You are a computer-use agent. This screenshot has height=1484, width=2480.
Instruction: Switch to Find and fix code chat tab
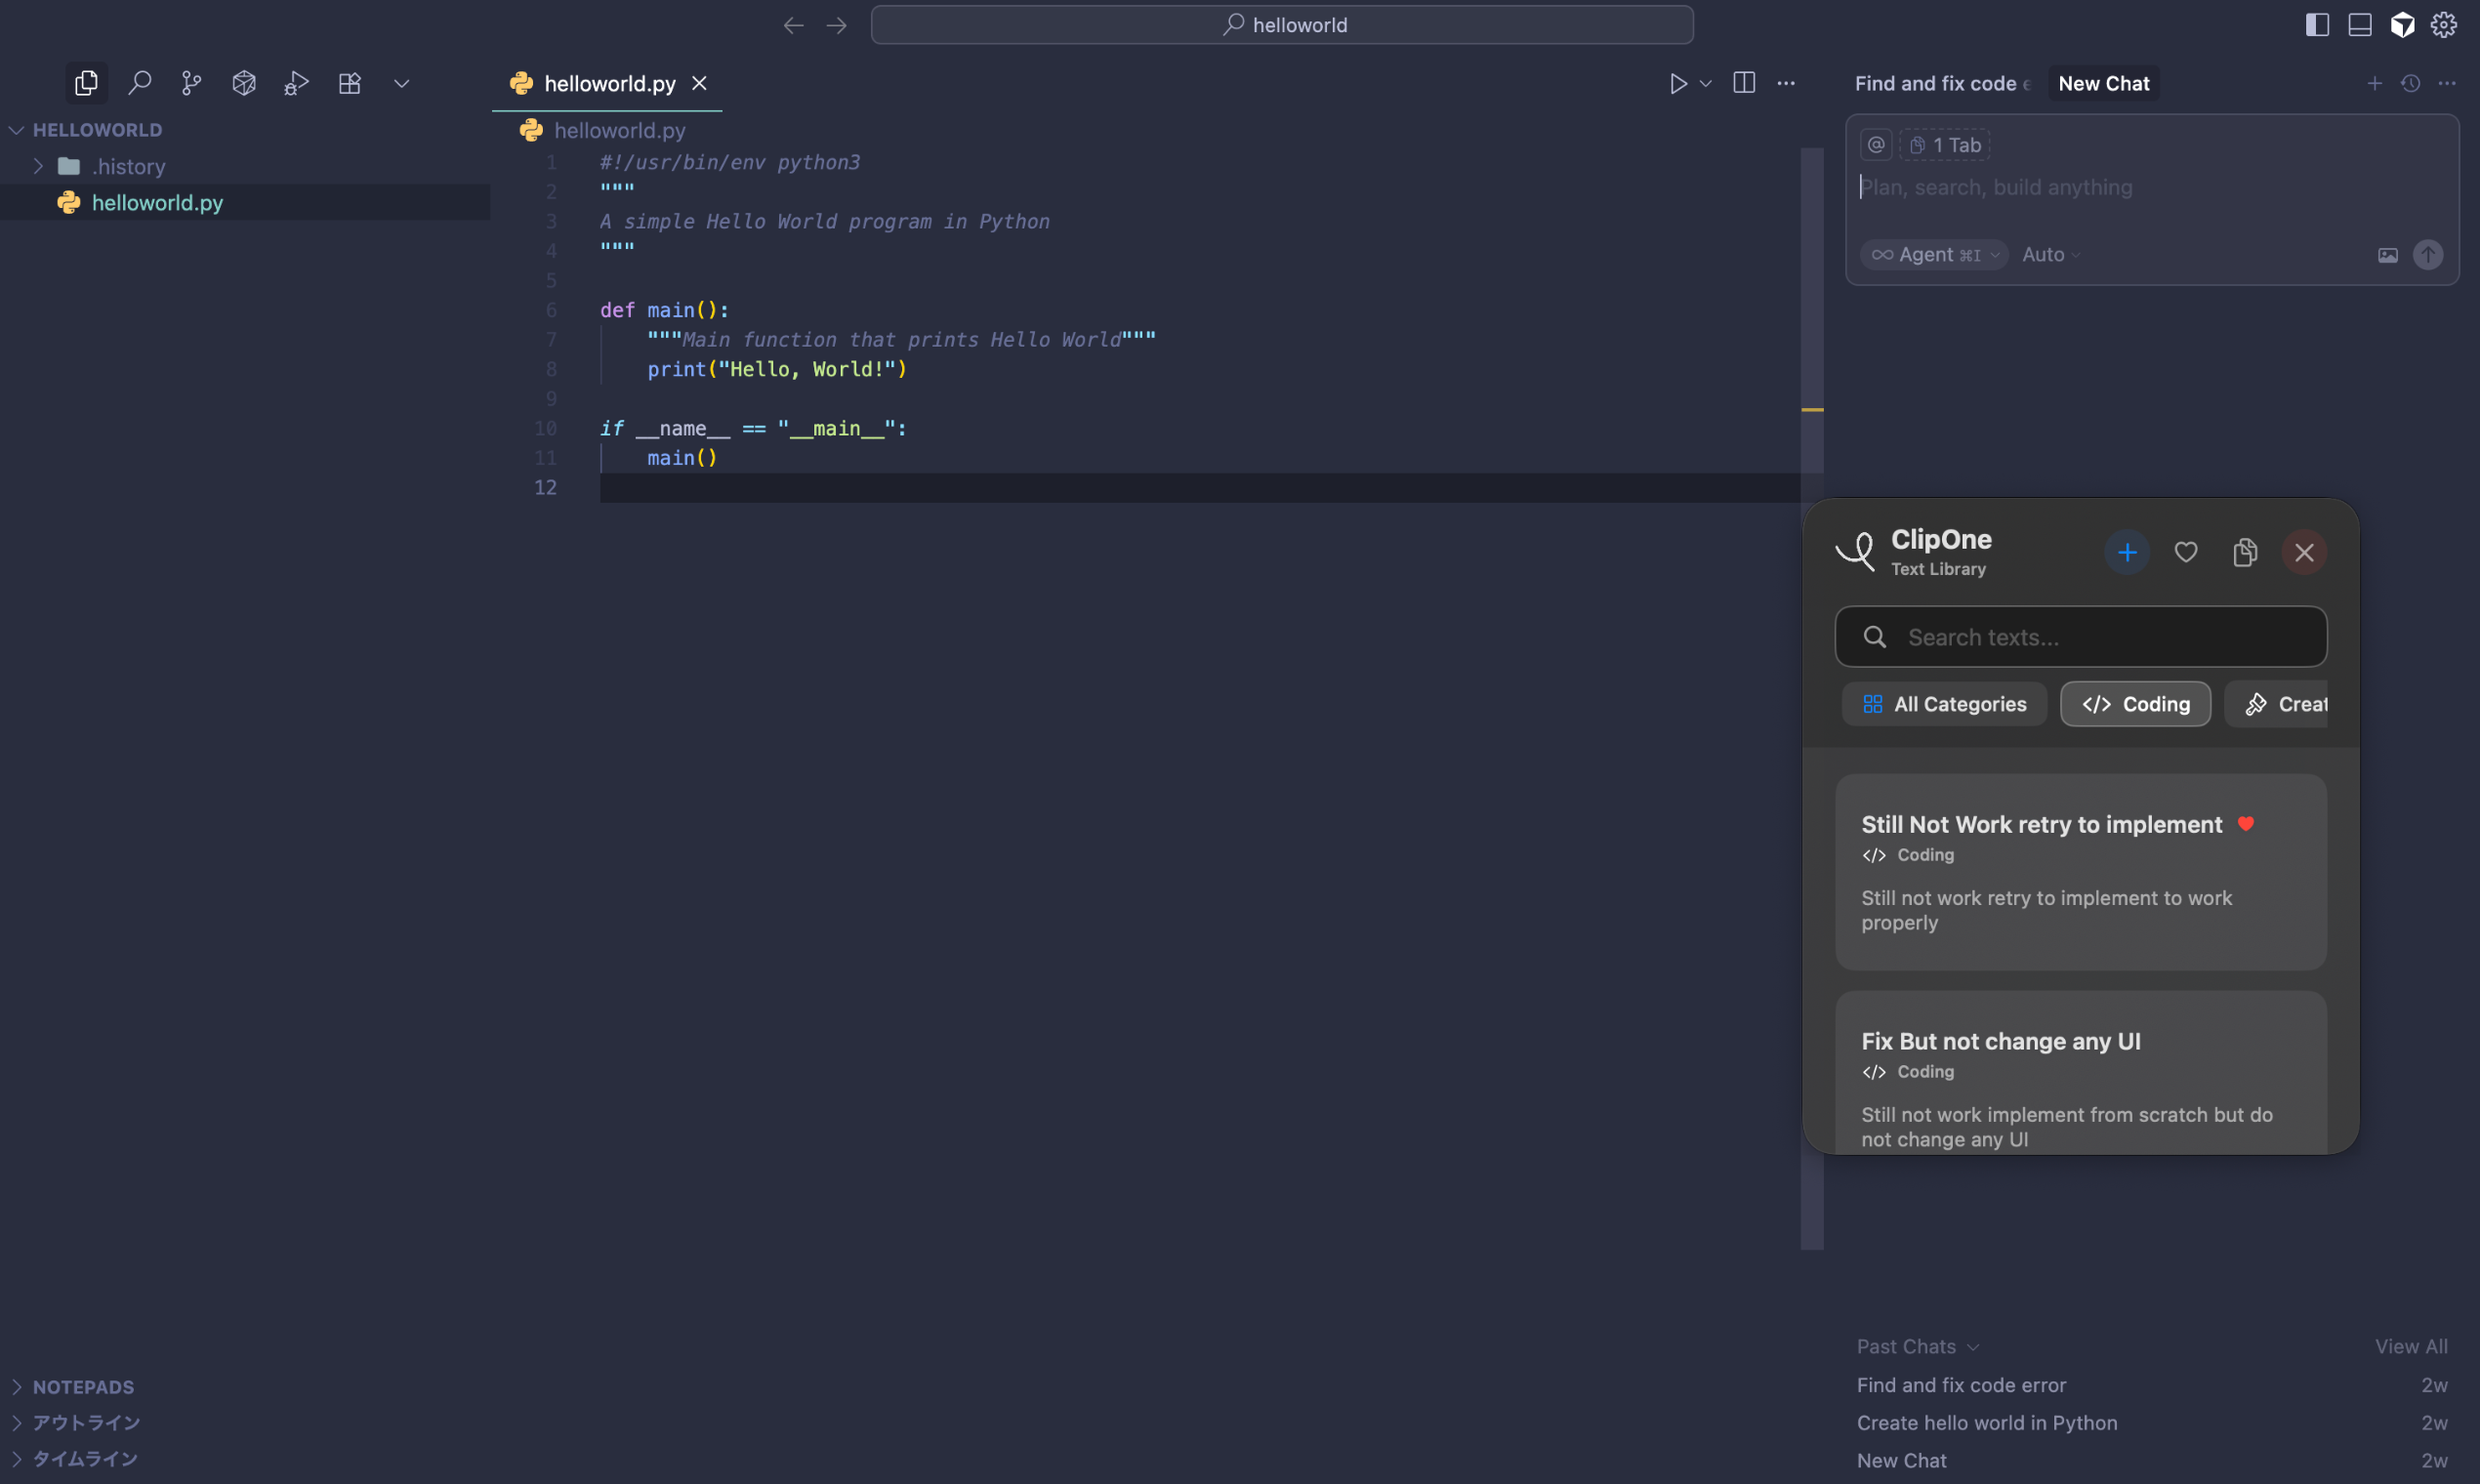1941,83
